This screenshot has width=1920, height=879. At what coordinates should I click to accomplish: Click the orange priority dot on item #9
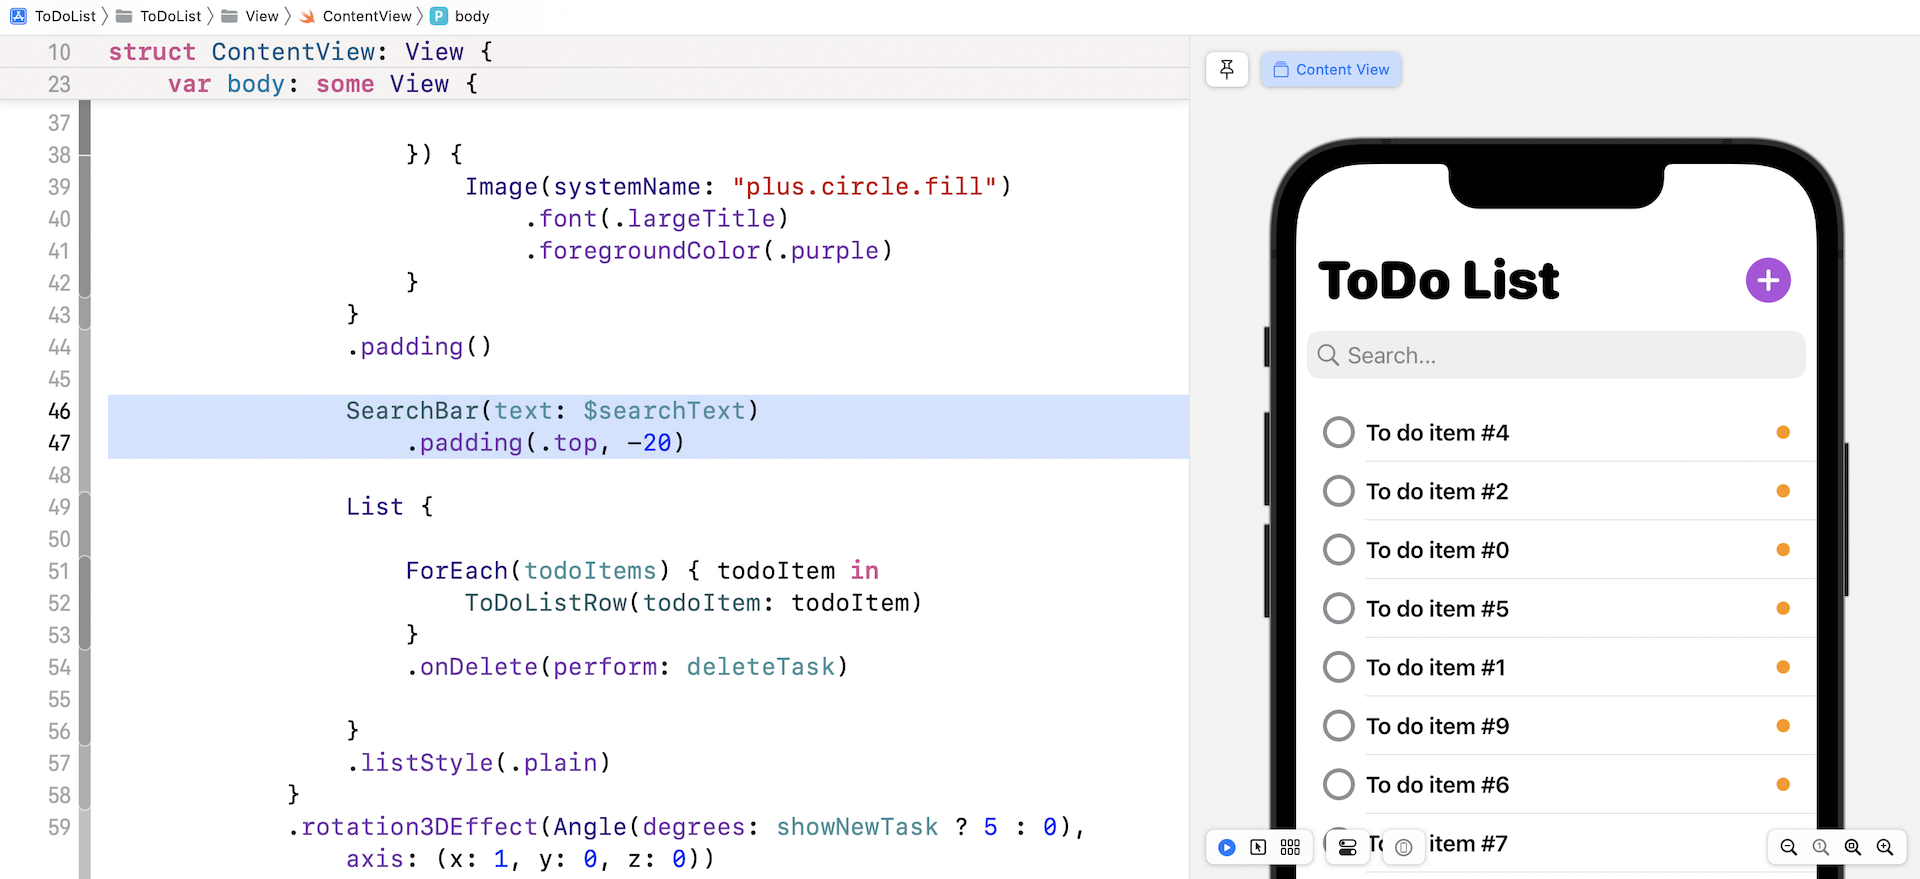1783,726
